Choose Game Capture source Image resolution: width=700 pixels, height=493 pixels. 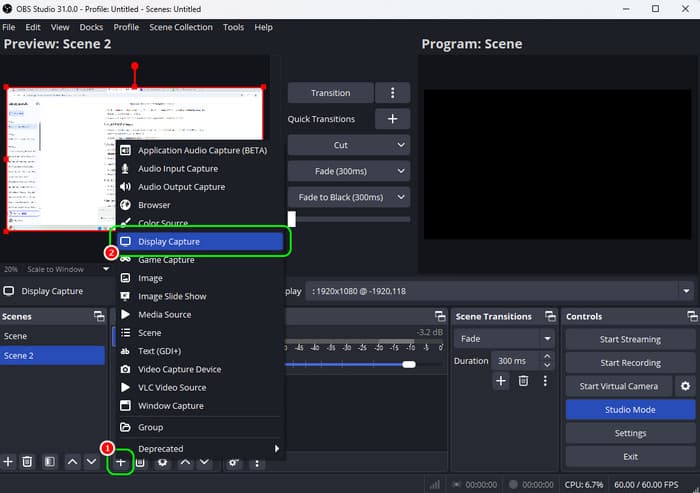(x=200, y=260)
